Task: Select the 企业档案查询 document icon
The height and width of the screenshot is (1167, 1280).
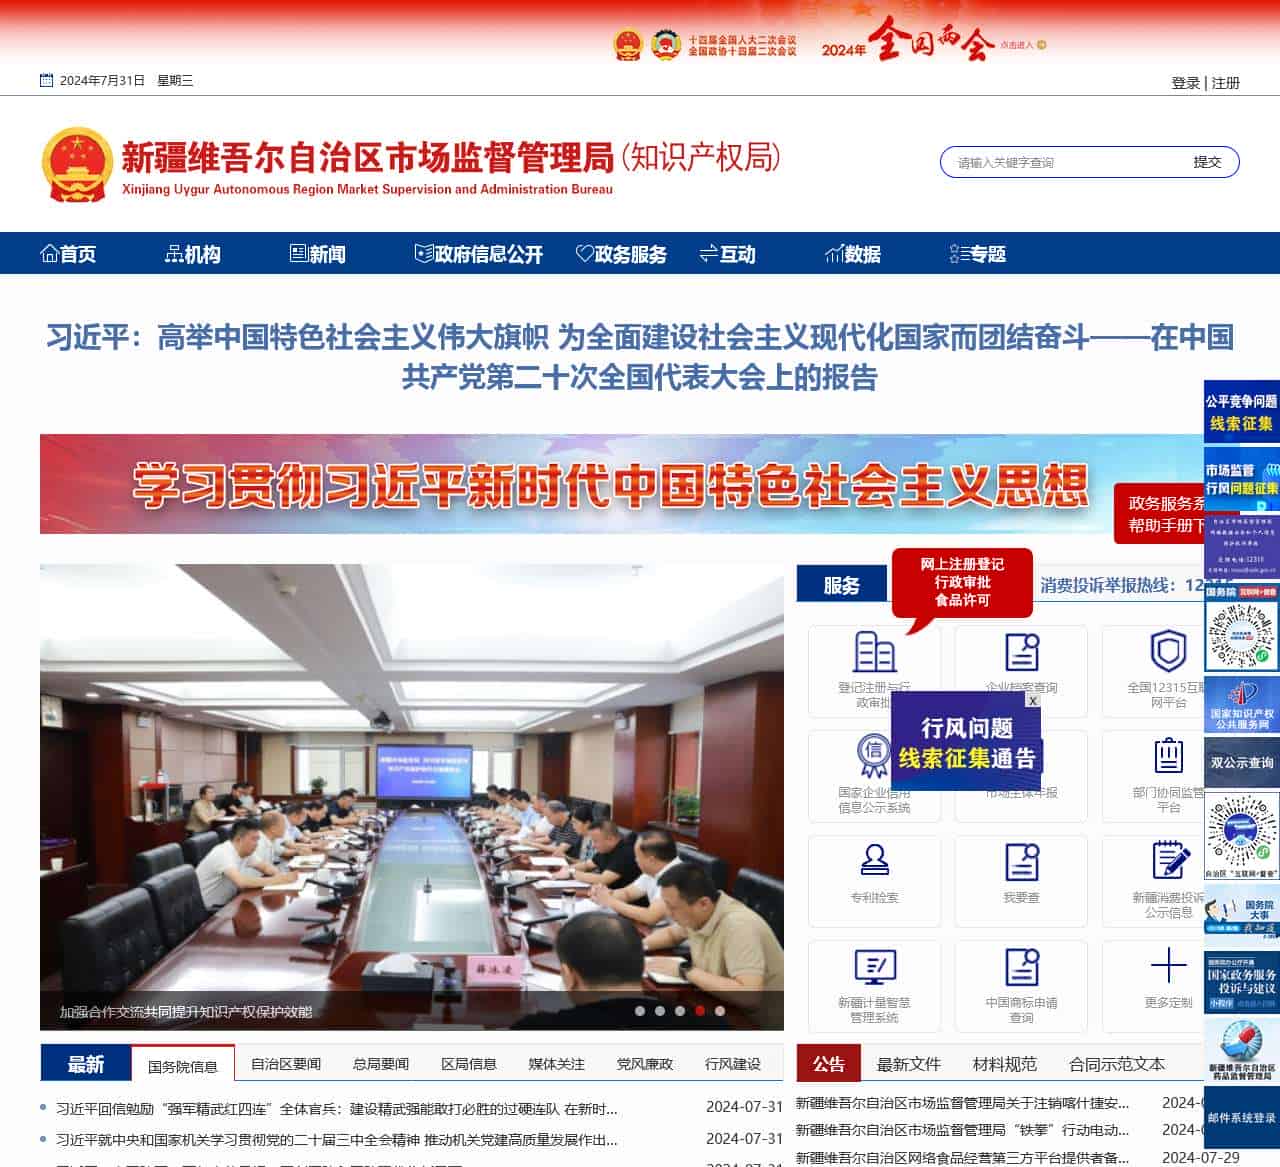Action: click(x=1021, y=650)
